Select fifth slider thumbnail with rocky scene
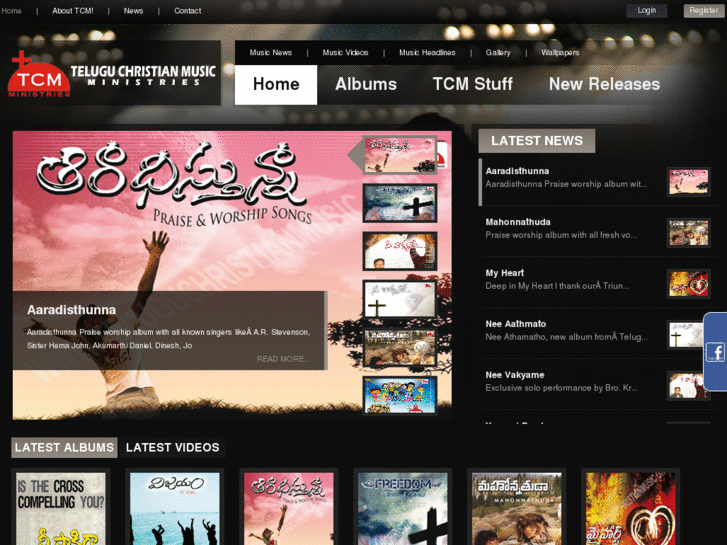 click(400, 347)
